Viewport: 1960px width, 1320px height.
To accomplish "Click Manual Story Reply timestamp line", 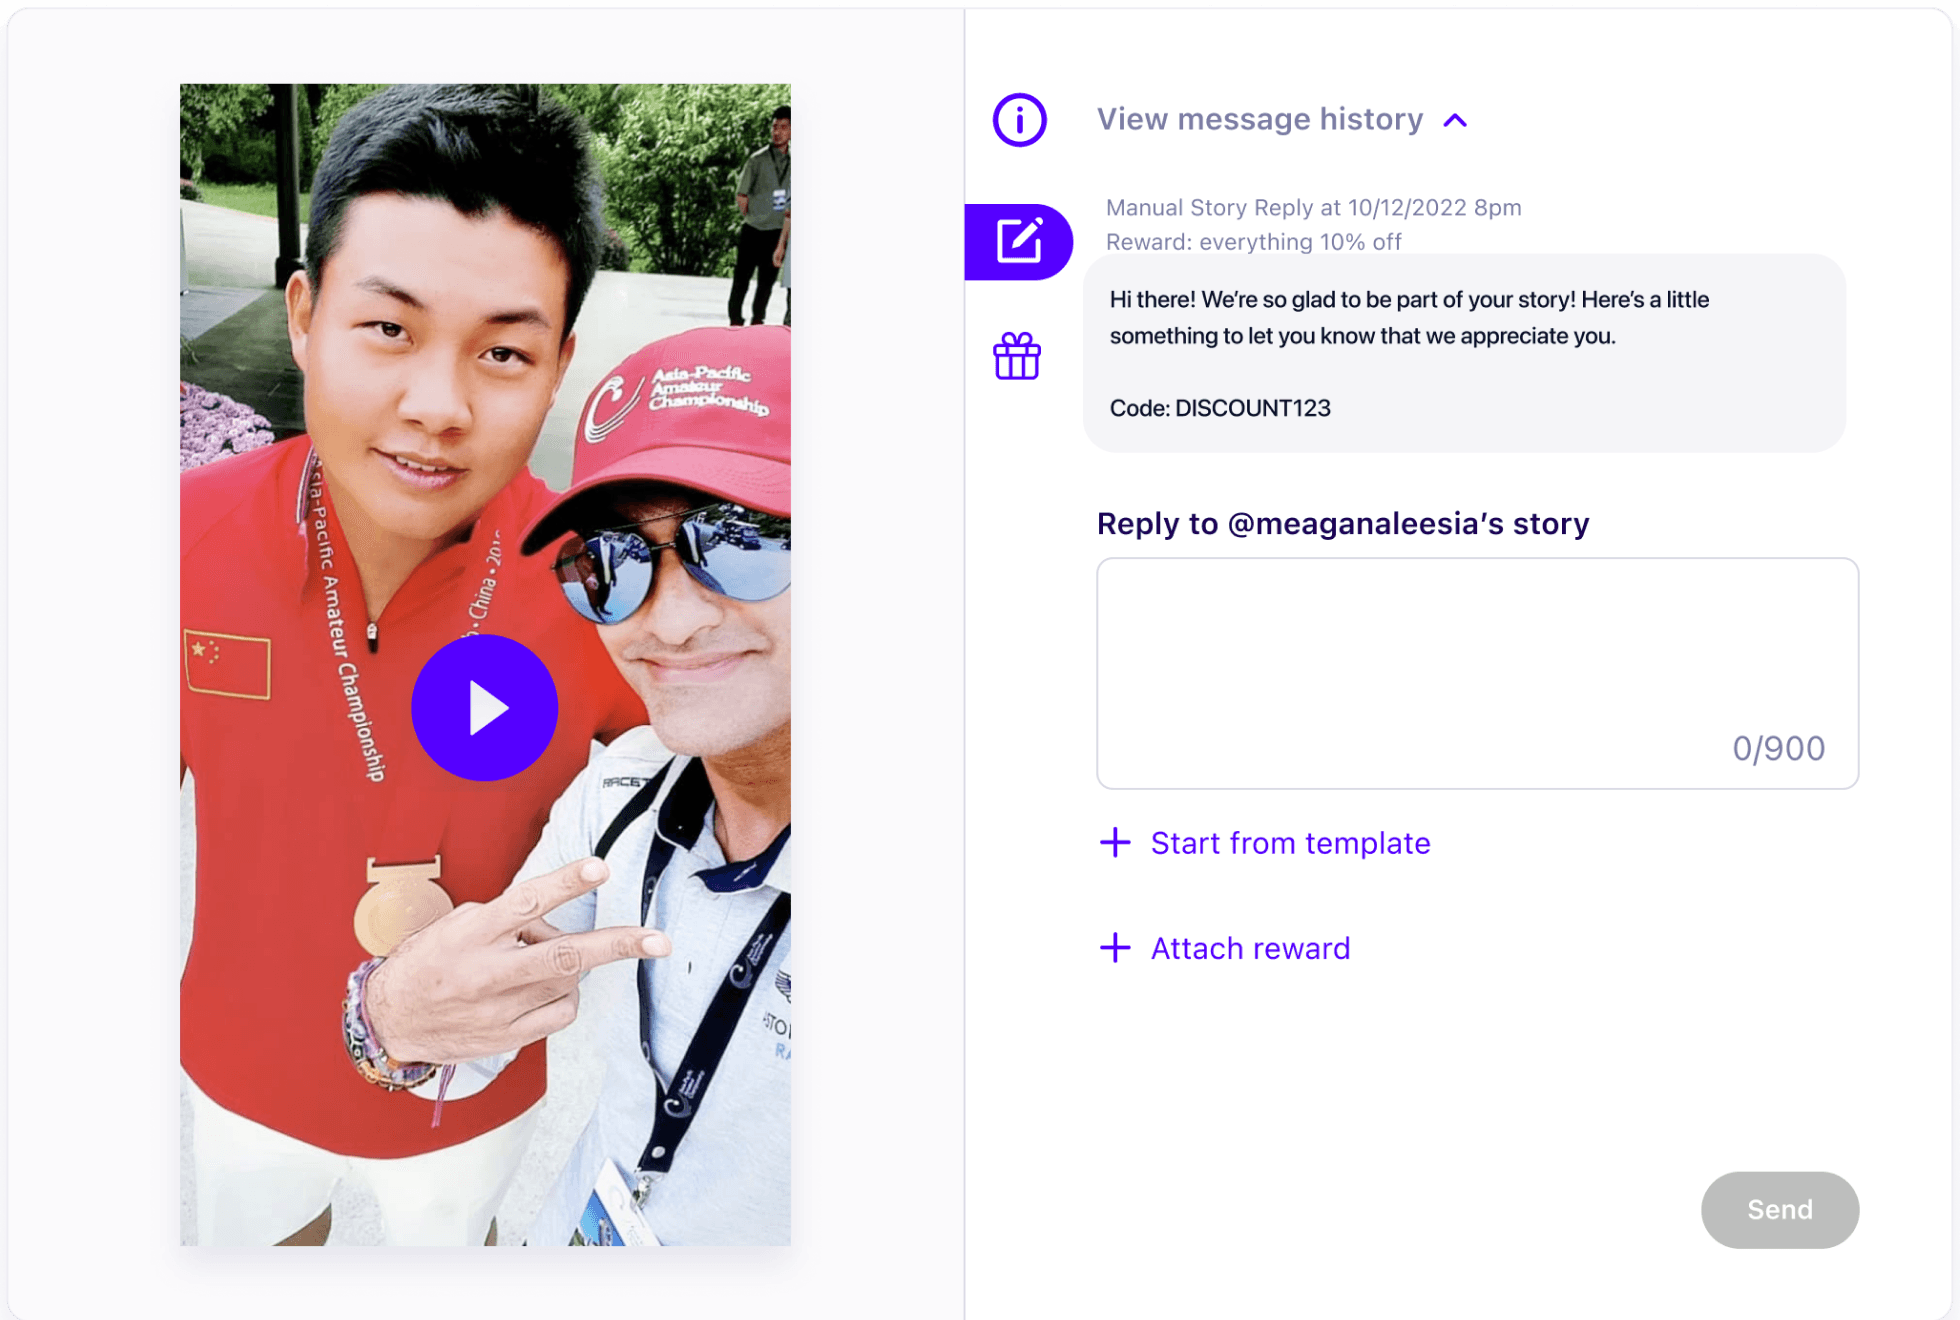I will pos(1313,208).
